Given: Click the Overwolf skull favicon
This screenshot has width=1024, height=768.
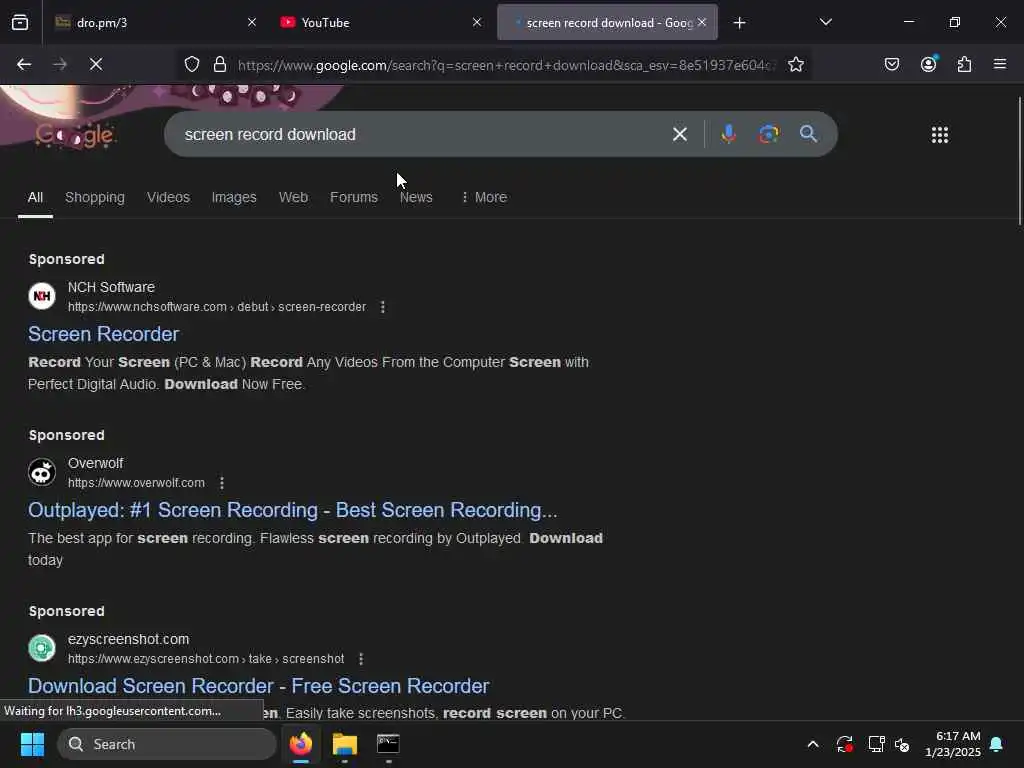Looking at the screenshot, I should pos(42,472).
